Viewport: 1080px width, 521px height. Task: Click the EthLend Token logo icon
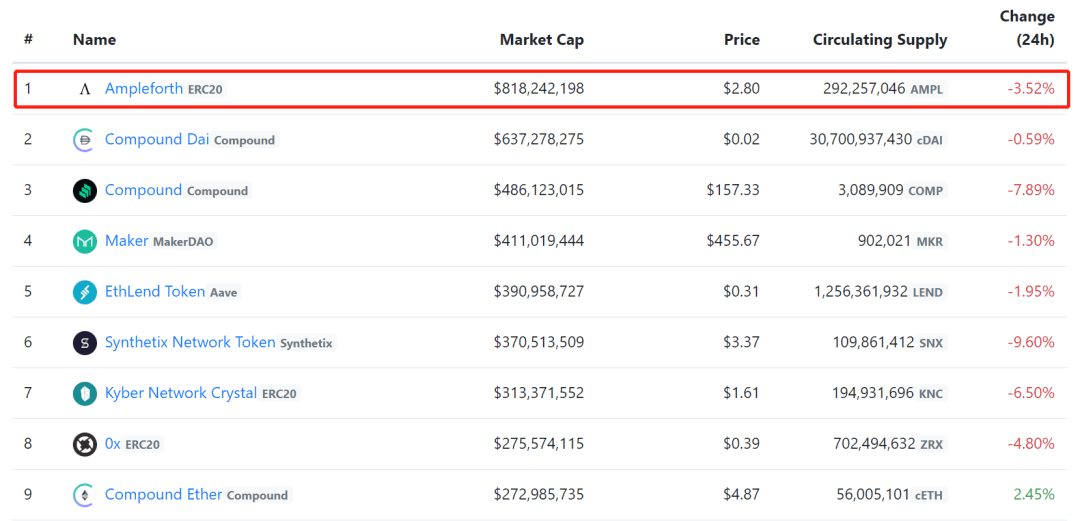tap(85, 292)
